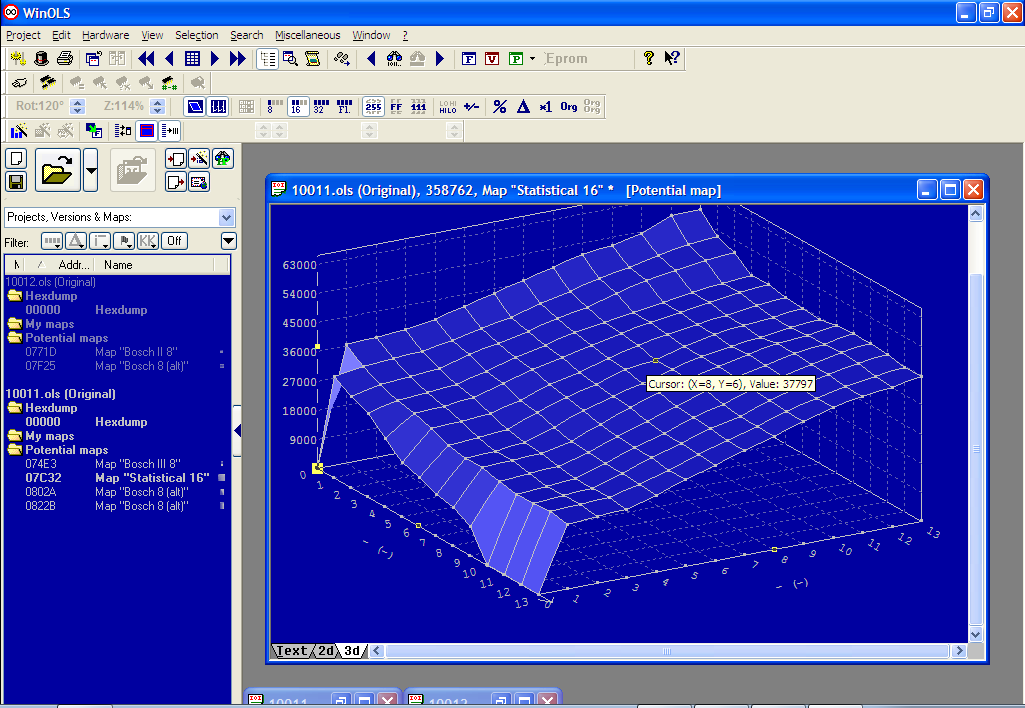Open the Projects, Versions & Maps dropdown
This screenshot has width=1025, height=708.
pos(226,217)
